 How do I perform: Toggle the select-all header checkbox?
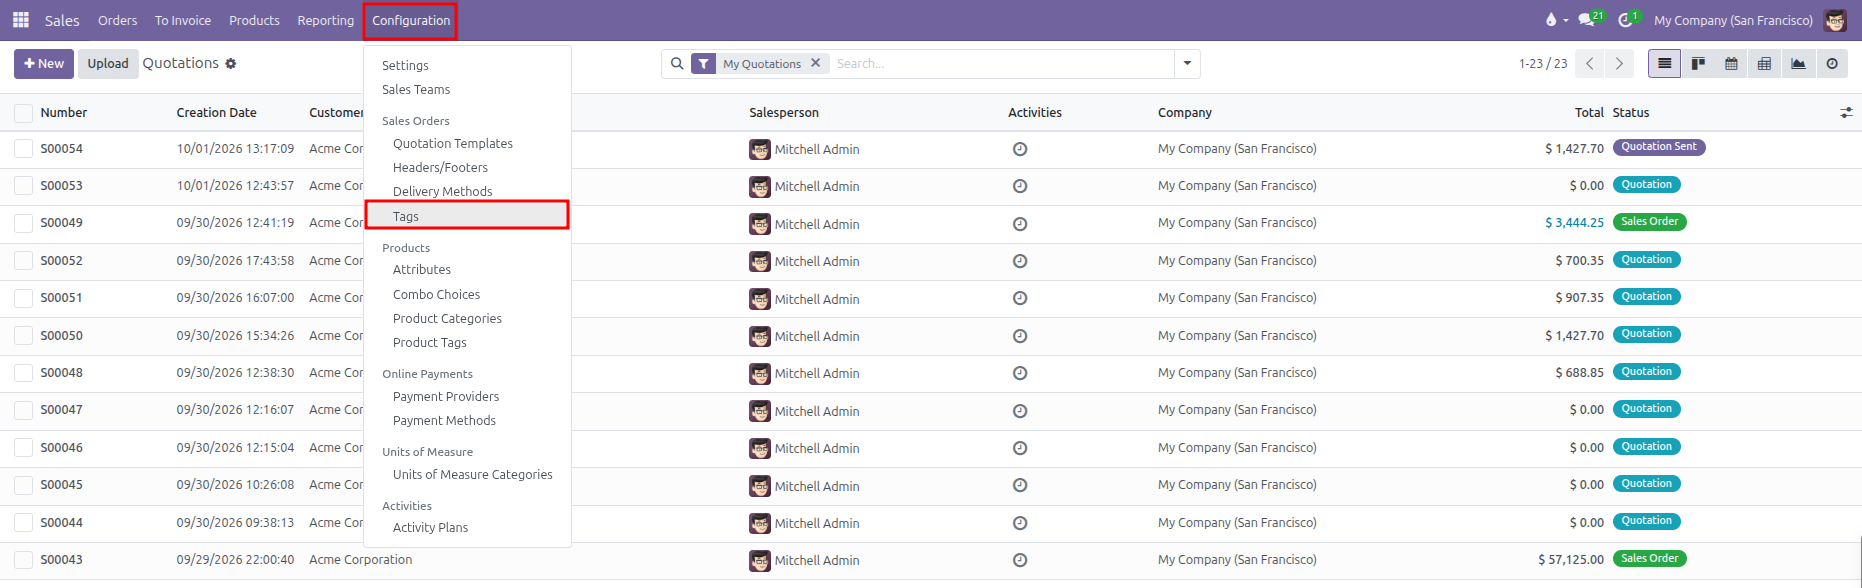23,113
